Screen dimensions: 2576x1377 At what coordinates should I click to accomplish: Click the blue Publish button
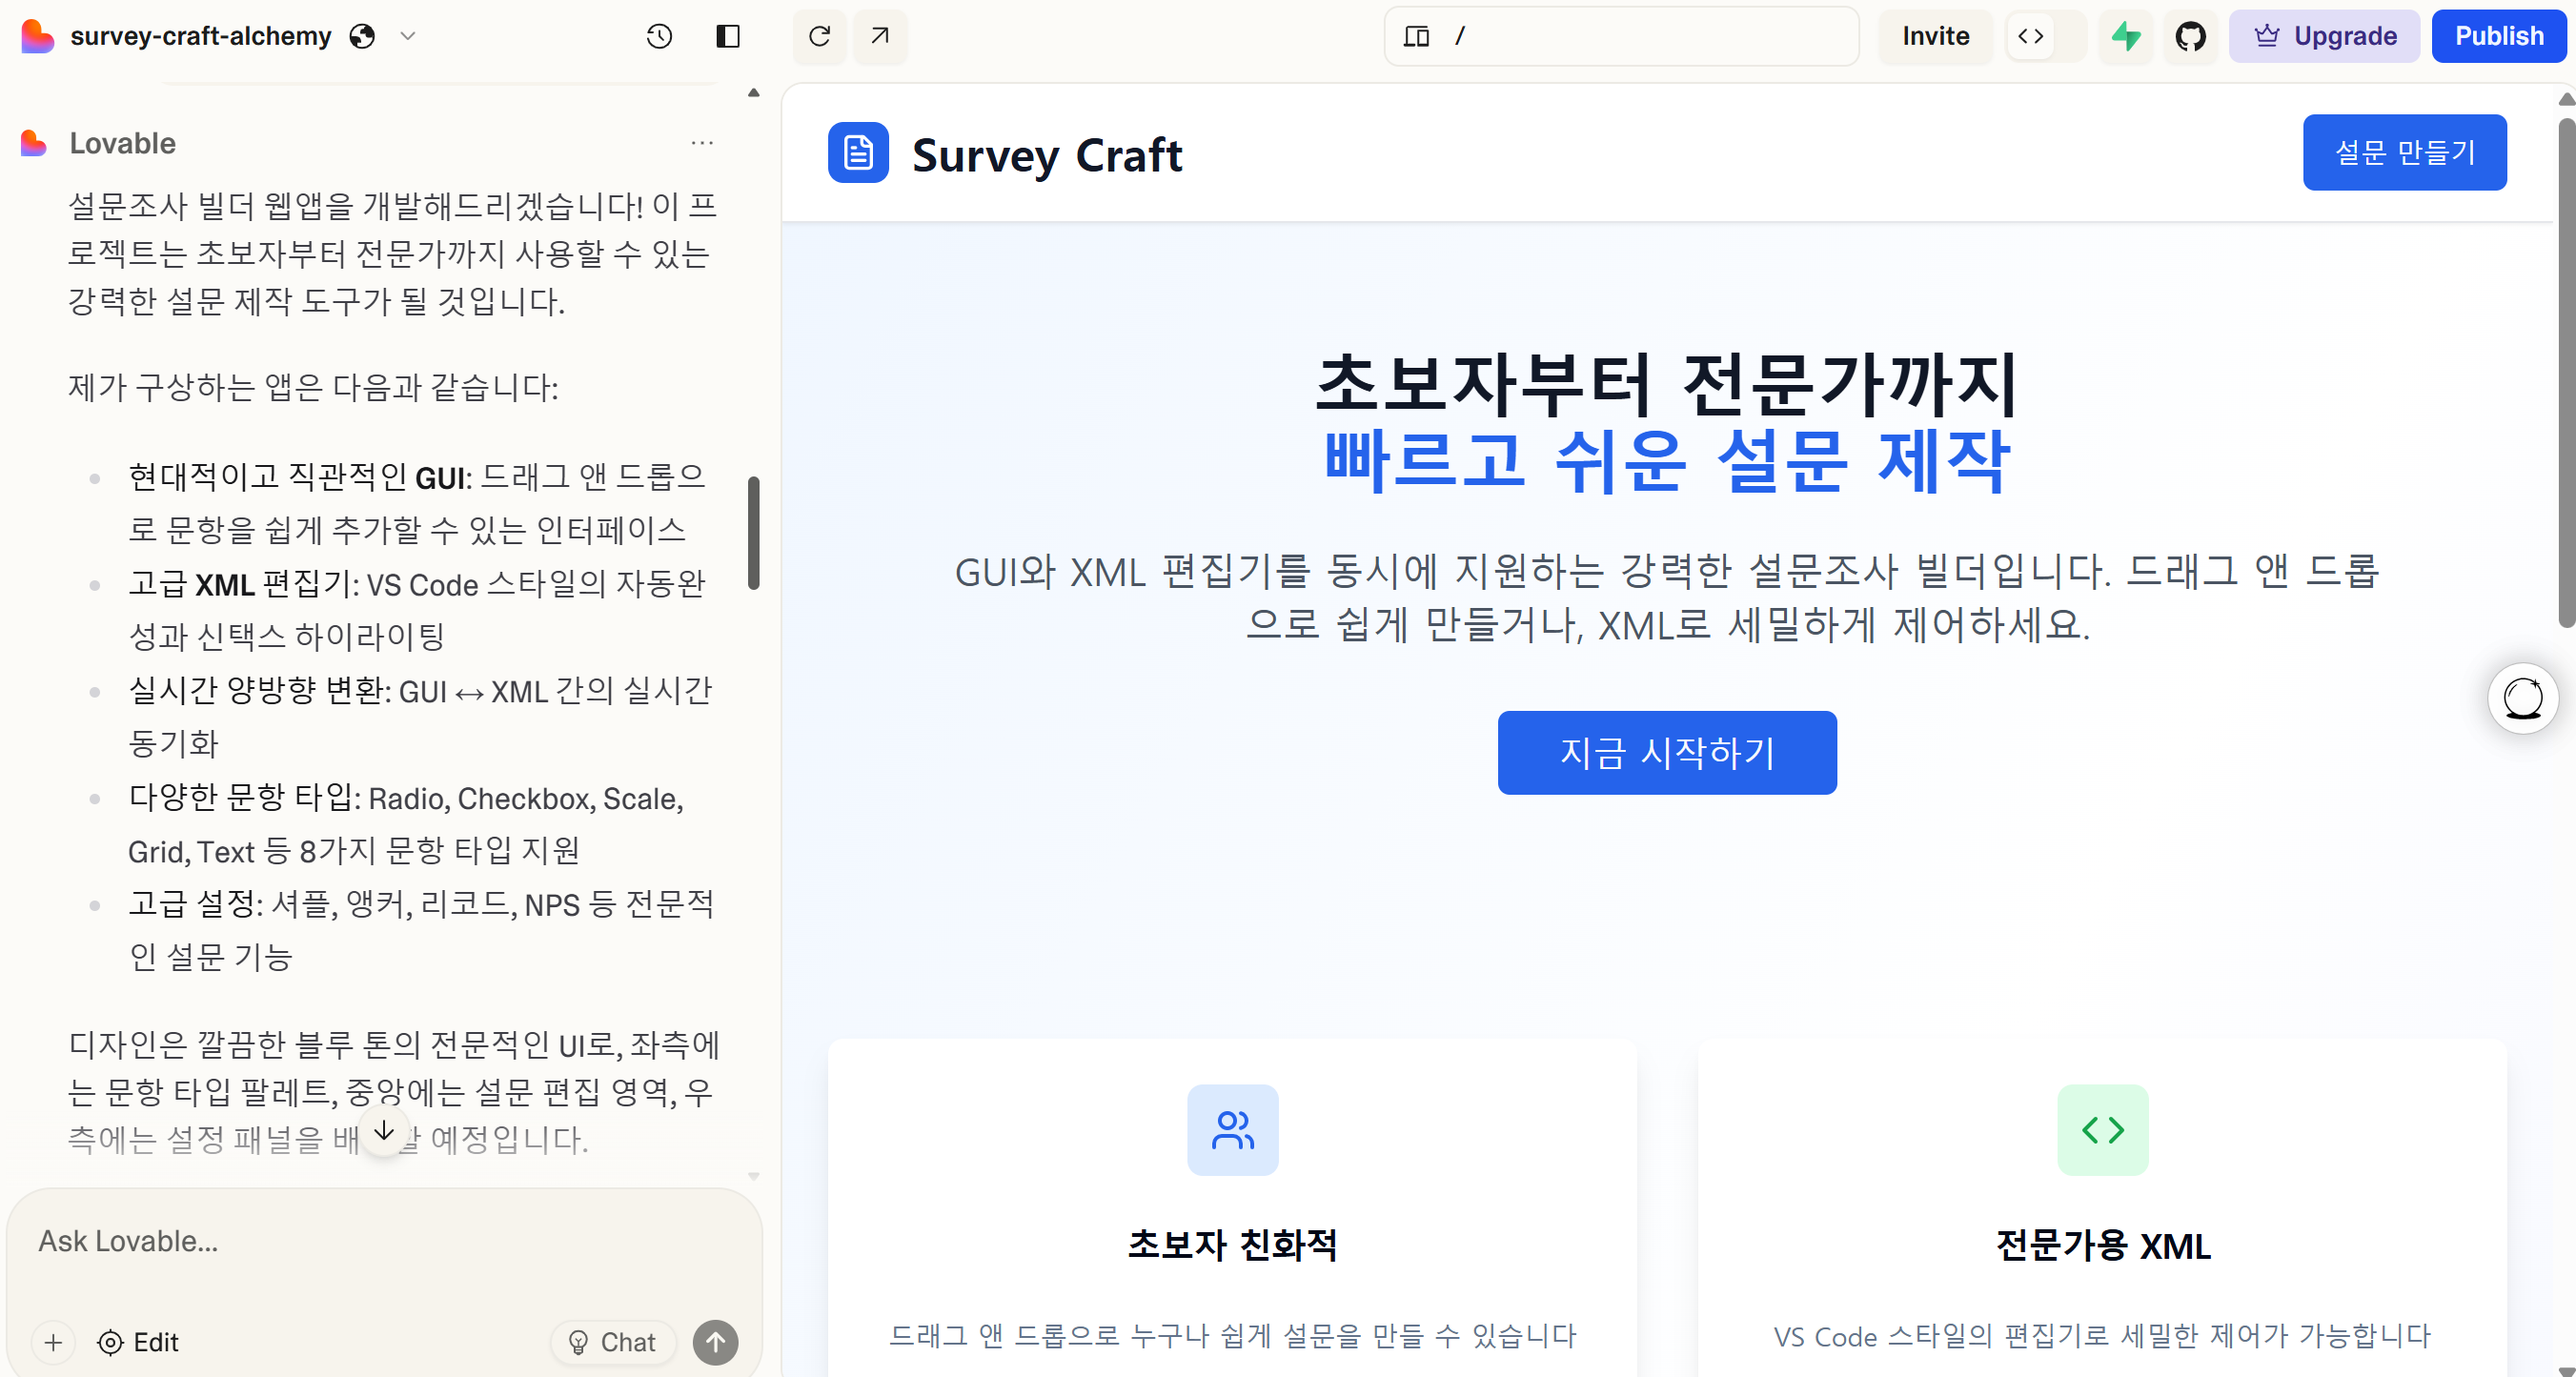click(2498, 37)
